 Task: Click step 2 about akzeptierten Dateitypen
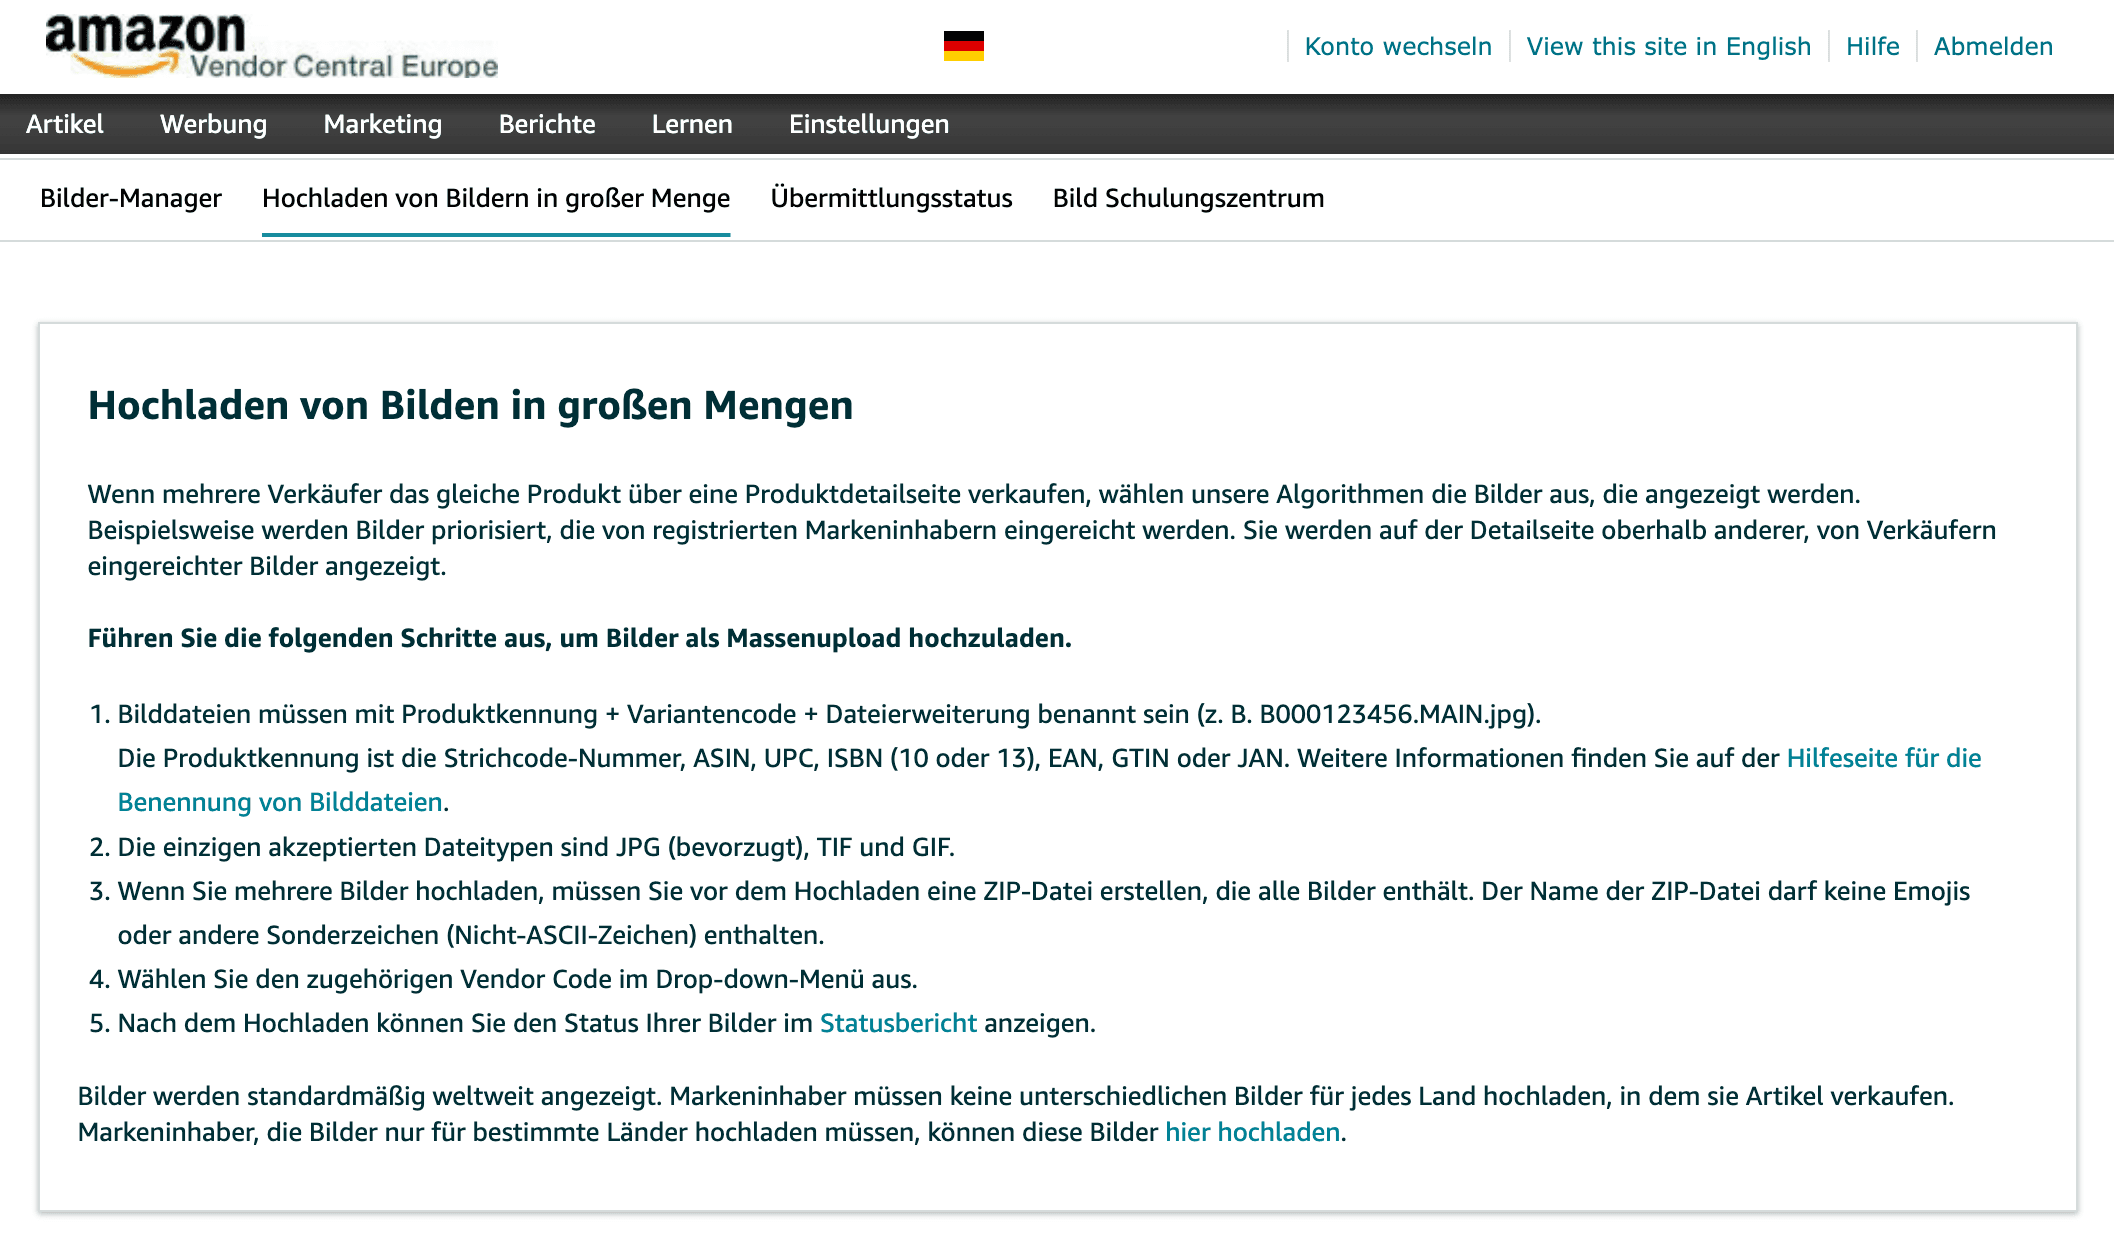tap(536, 847)
